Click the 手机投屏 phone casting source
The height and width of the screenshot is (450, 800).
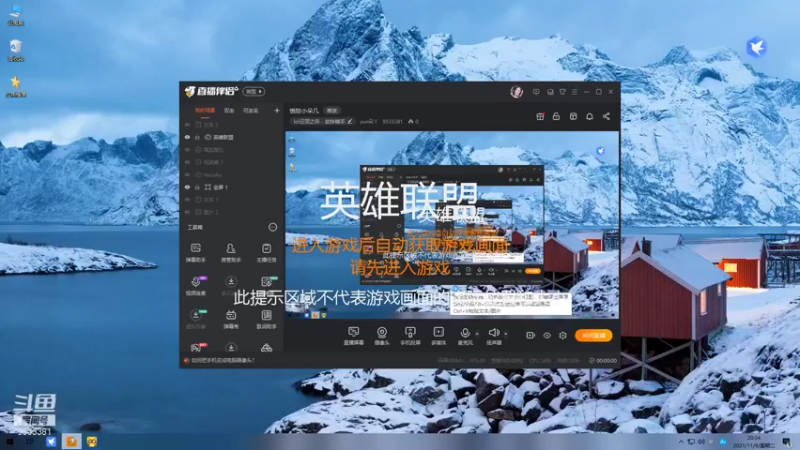click(x=410, y=336)
